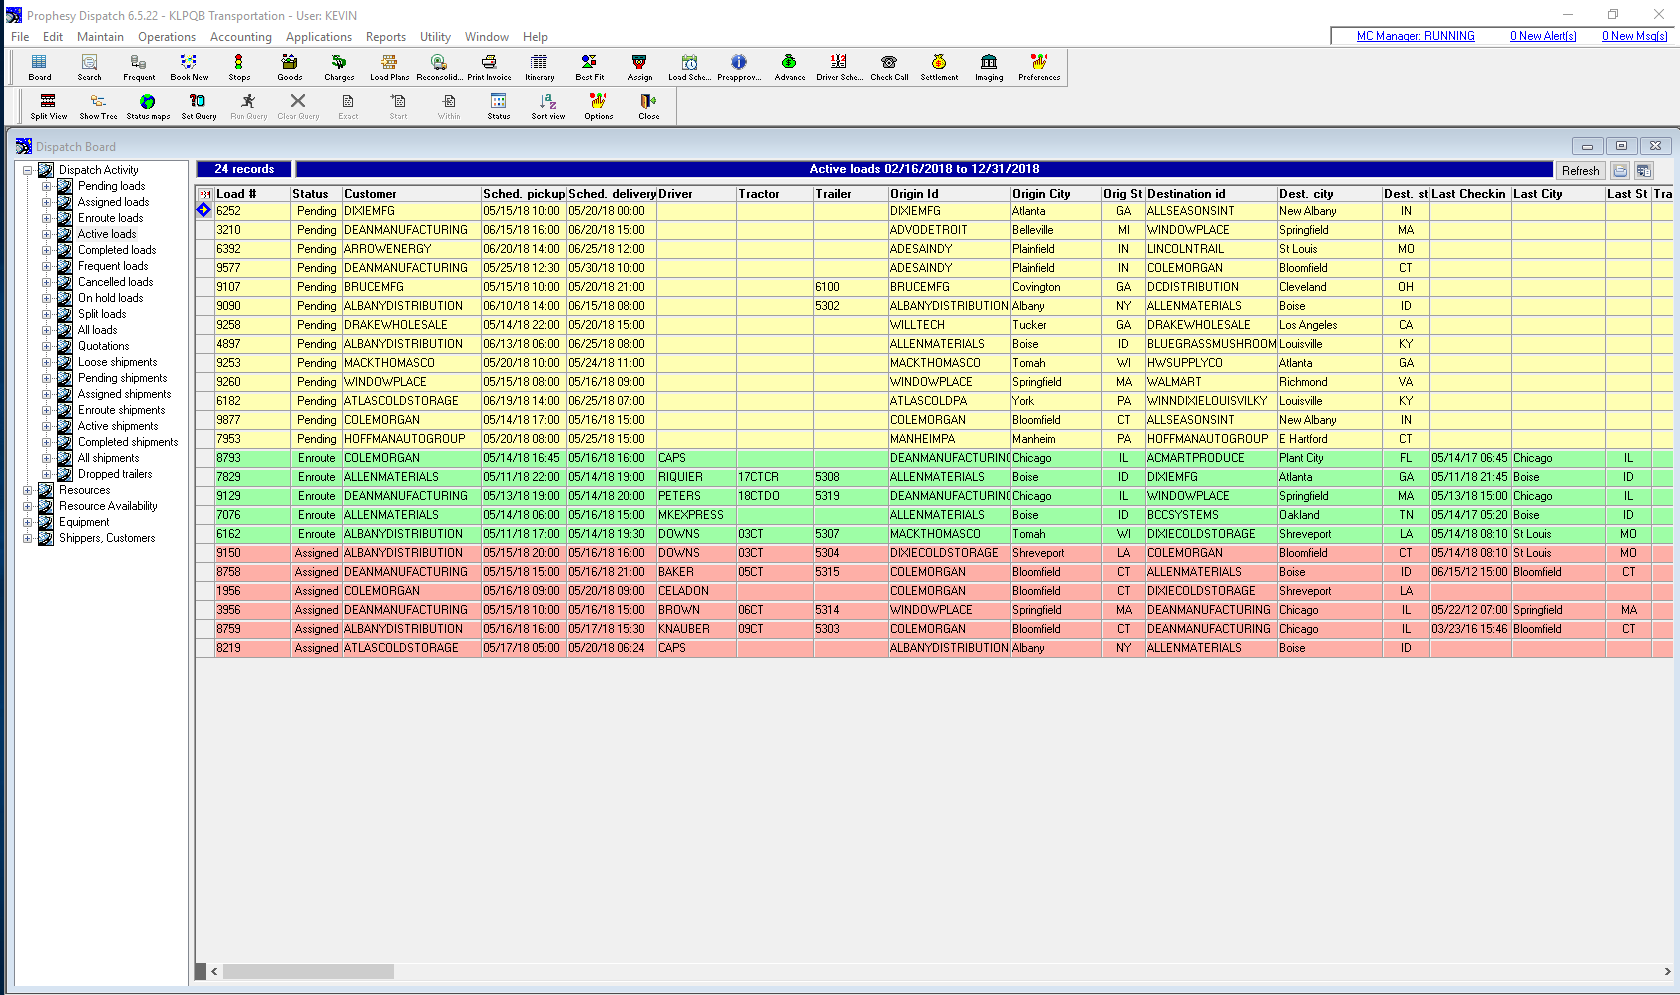Open the Accounting menu

[x=241, y=37]
